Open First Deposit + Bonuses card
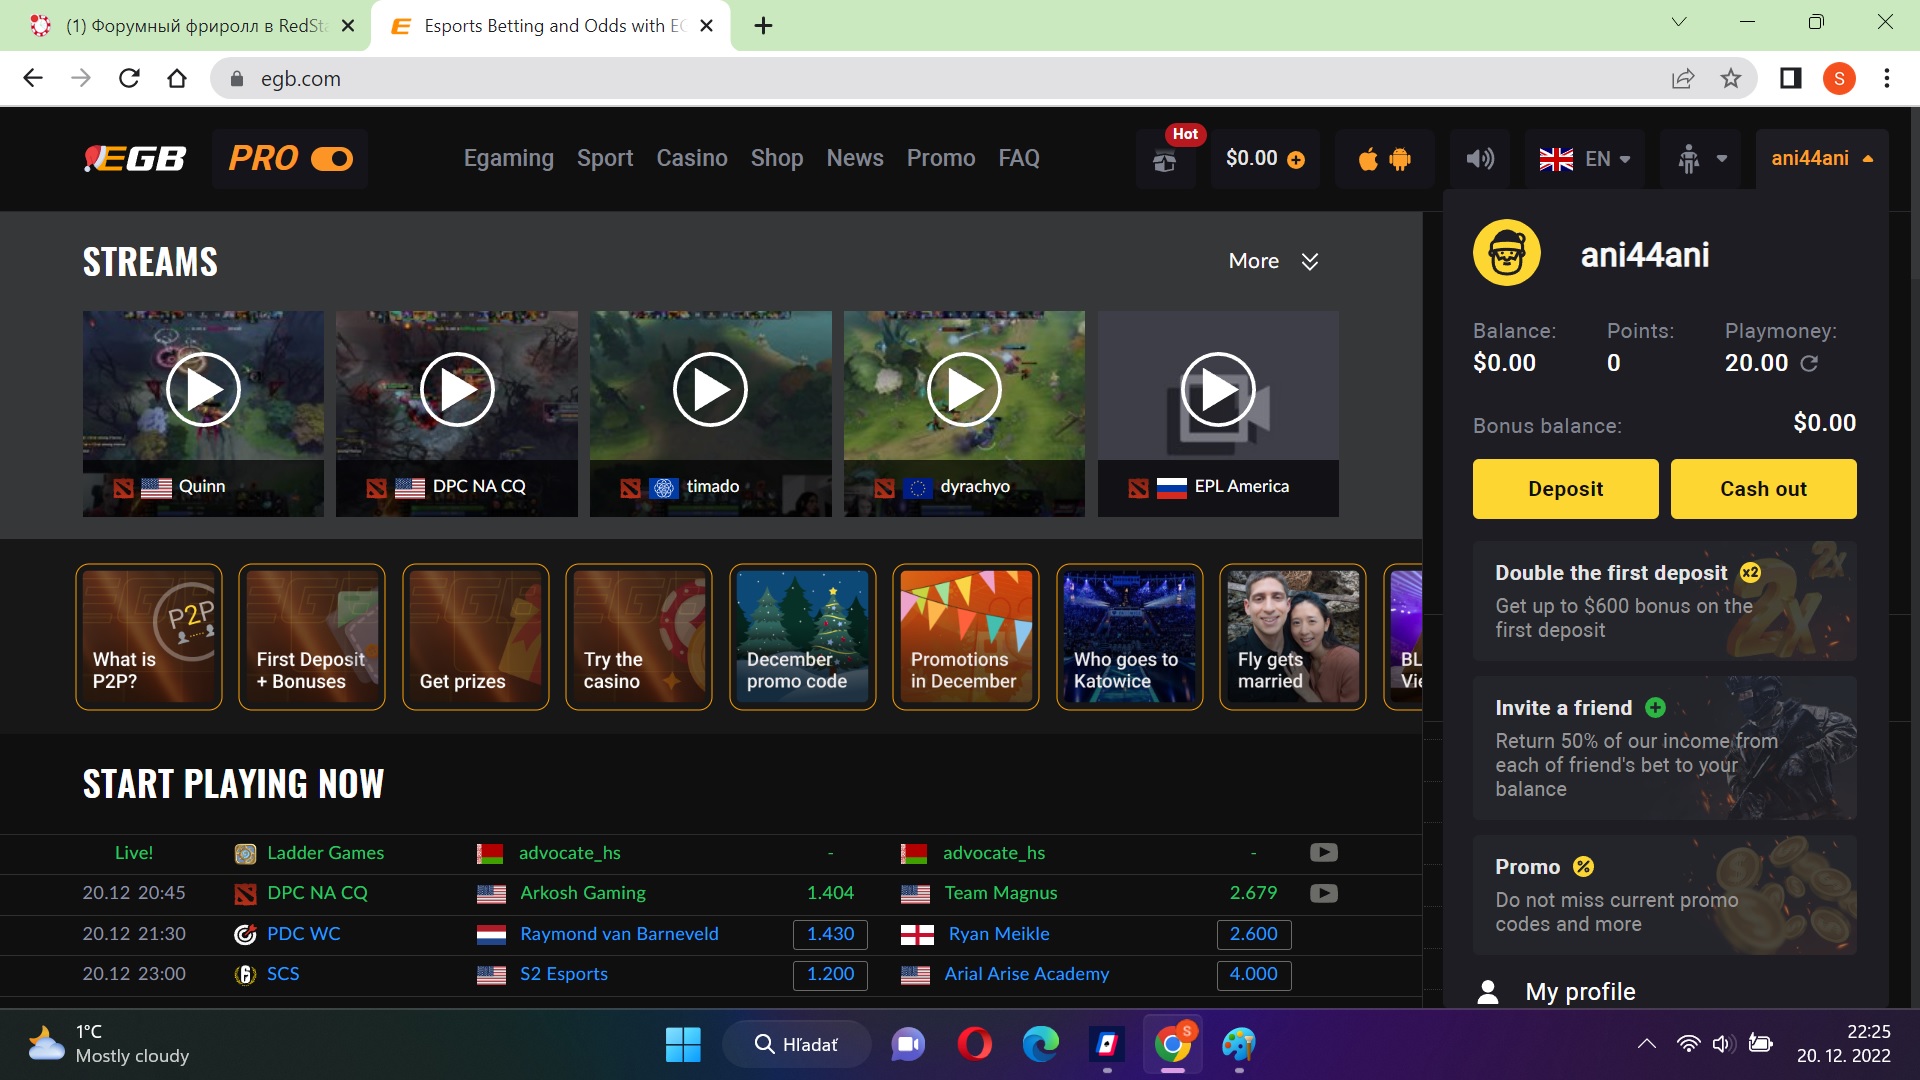This screenshot has width=1920, height=1080. click(x=312, y=637)
